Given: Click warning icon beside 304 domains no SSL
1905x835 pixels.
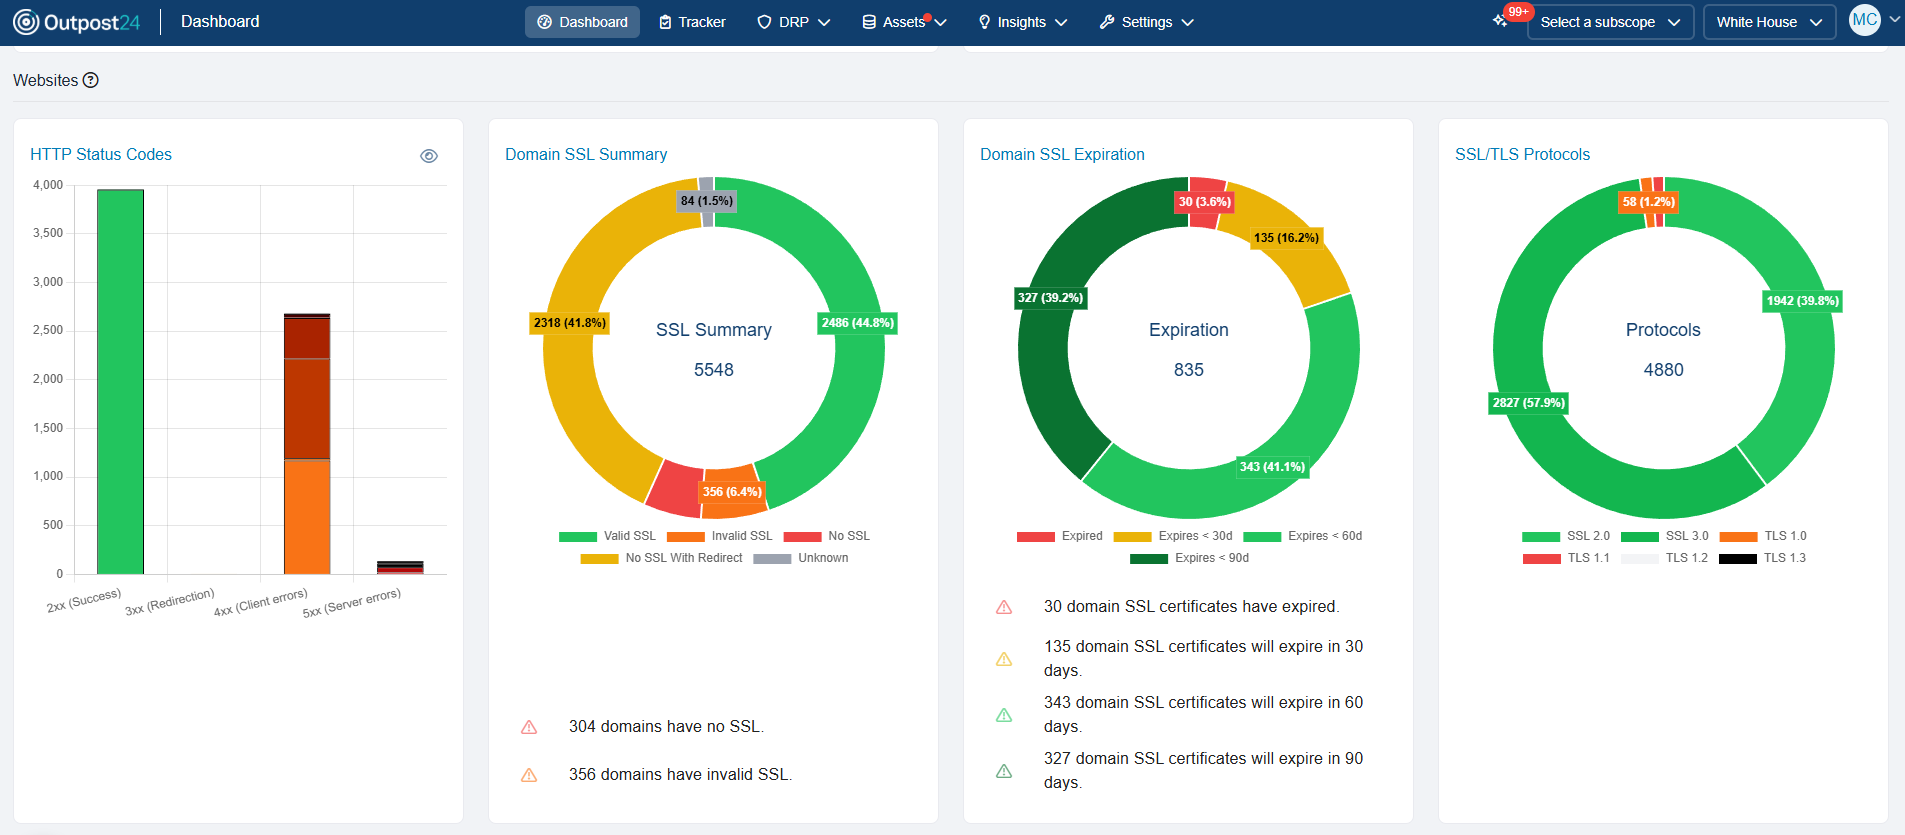Looking at the screenshot, I should coord(529,727).
